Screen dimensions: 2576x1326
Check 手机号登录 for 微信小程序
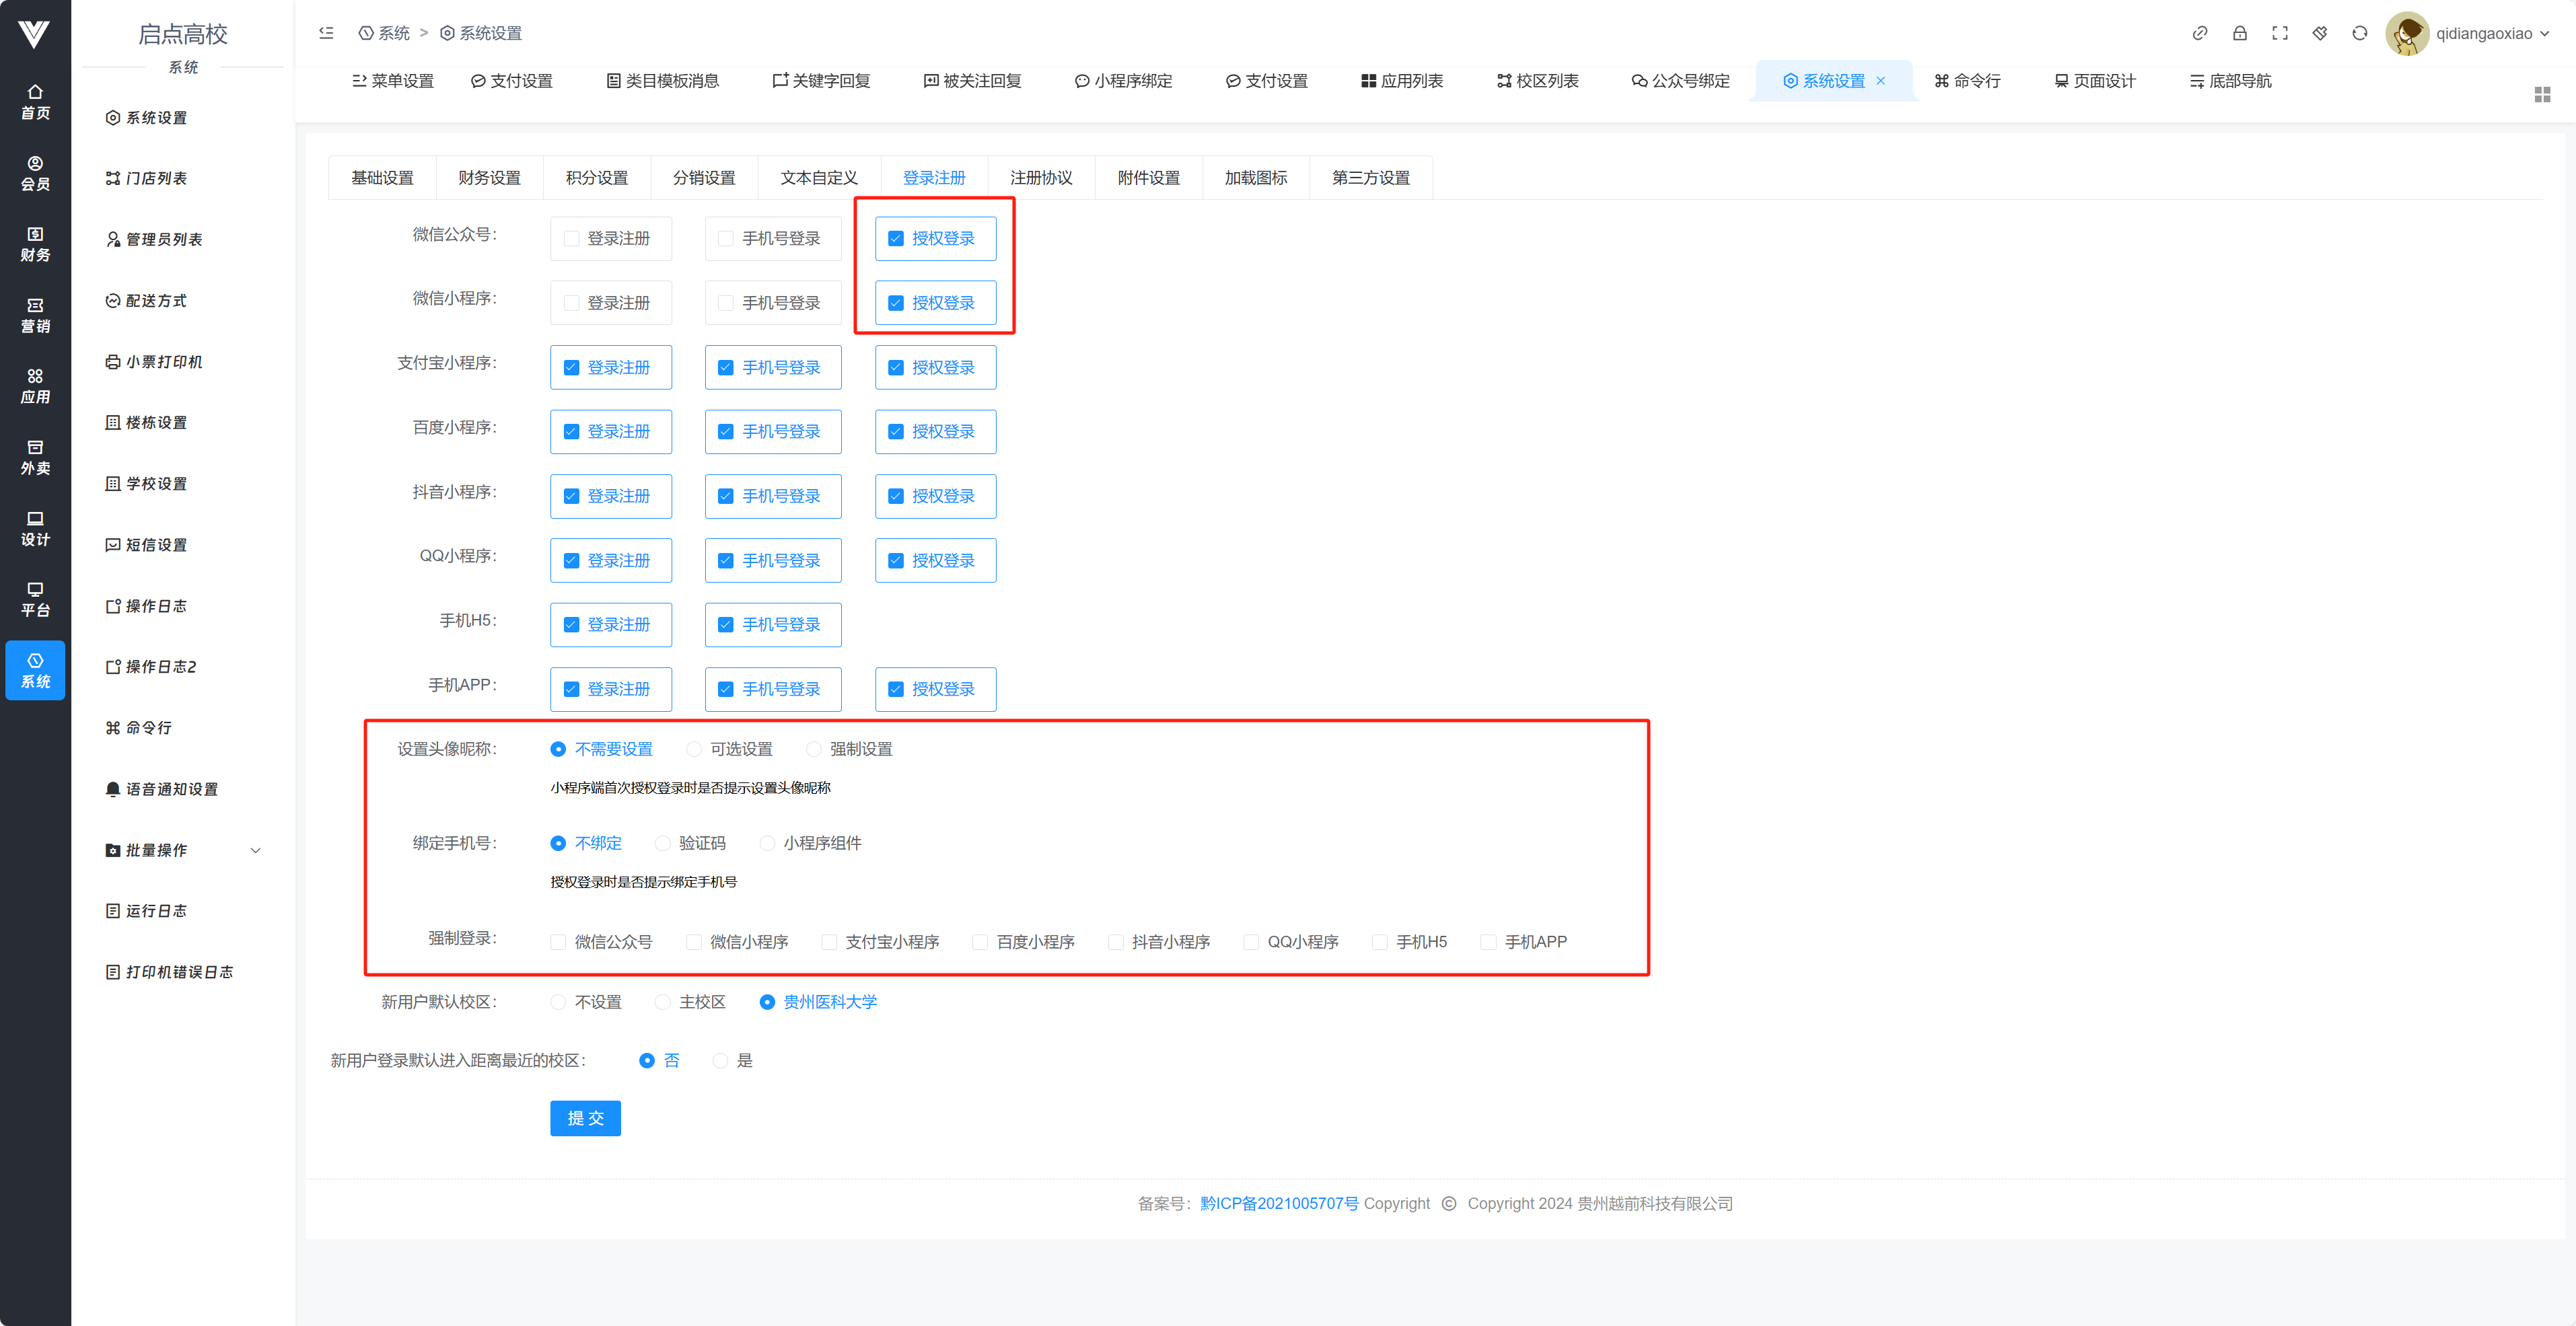coord(726,303)
